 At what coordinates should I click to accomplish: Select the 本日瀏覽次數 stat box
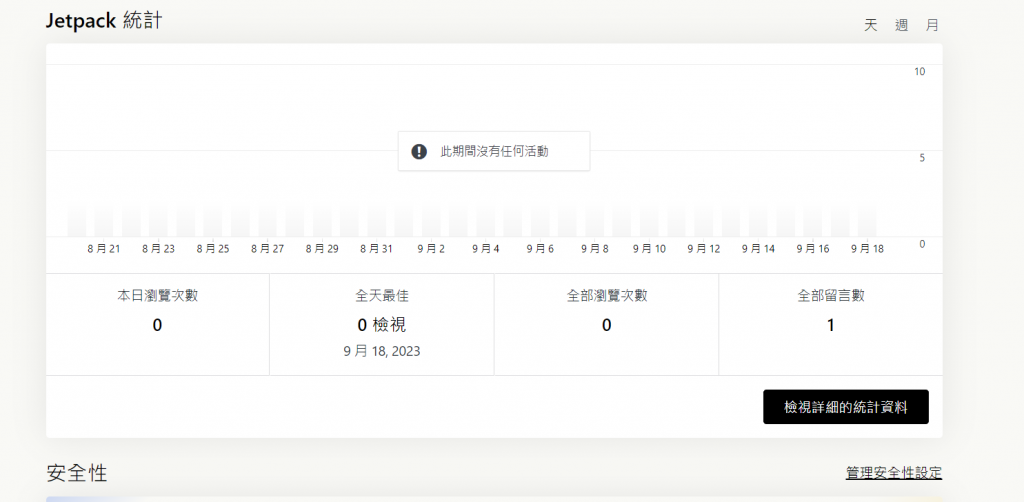(157, 324)
